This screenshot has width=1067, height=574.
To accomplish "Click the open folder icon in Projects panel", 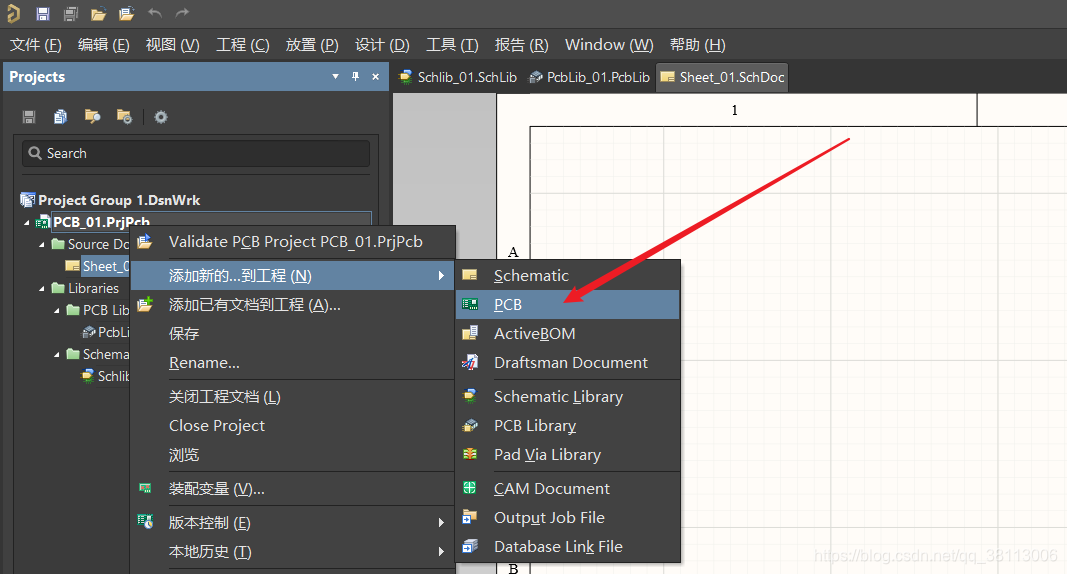I will [93, 117].
